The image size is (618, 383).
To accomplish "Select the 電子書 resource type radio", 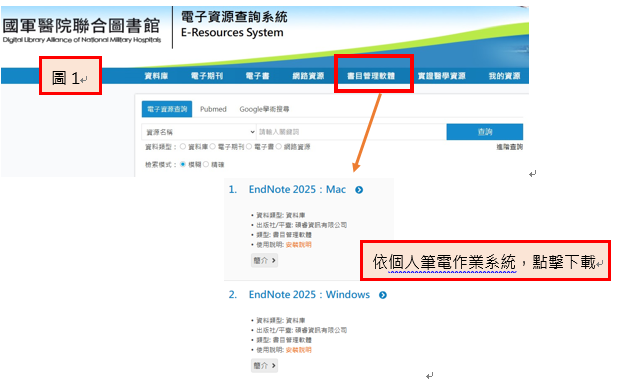I will 249,147.
